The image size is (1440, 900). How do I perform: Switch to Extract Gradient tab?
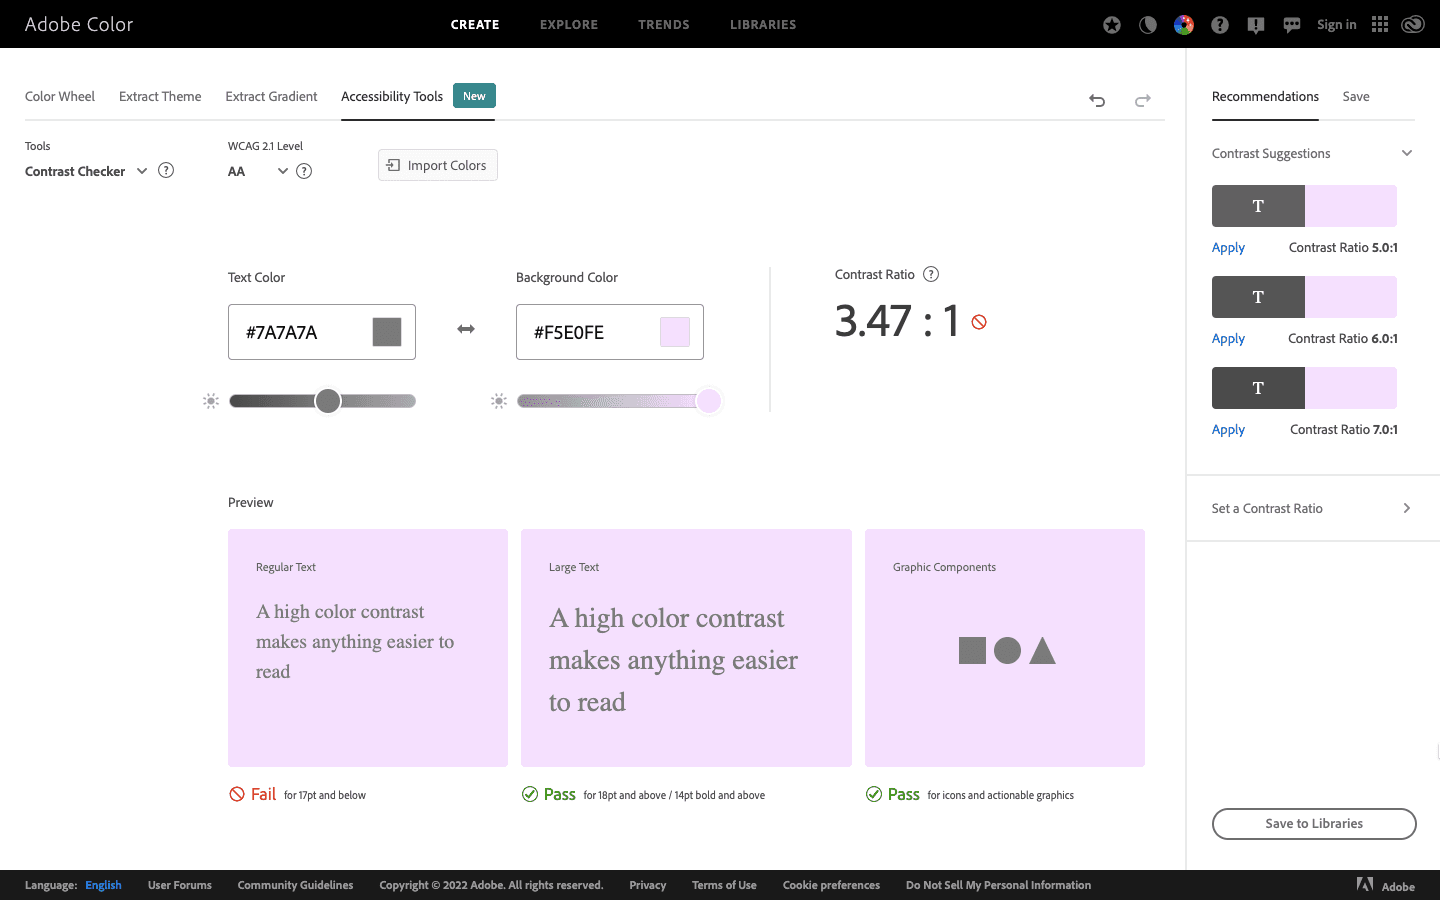pyautogui.click(x=271, y=96)
